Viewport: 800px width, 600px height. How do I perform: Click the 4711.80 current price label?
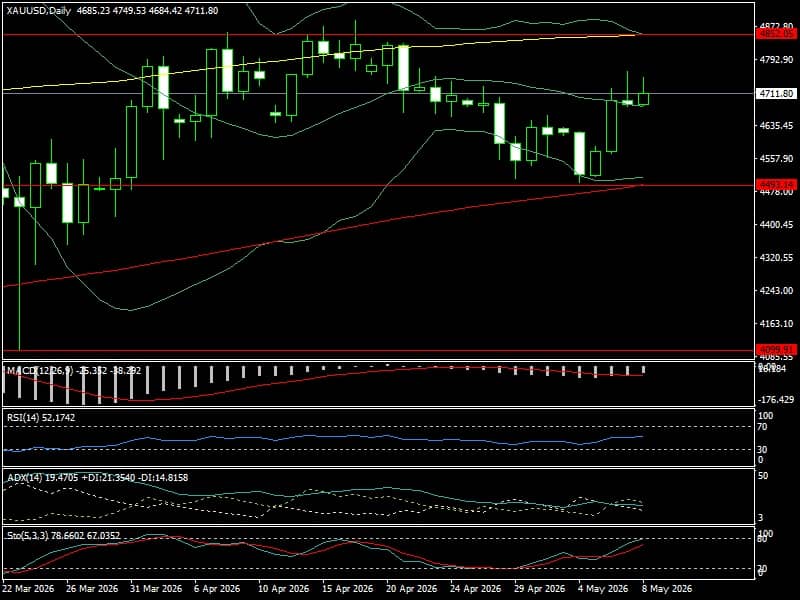pyautogui.click(x=776, y=93)
